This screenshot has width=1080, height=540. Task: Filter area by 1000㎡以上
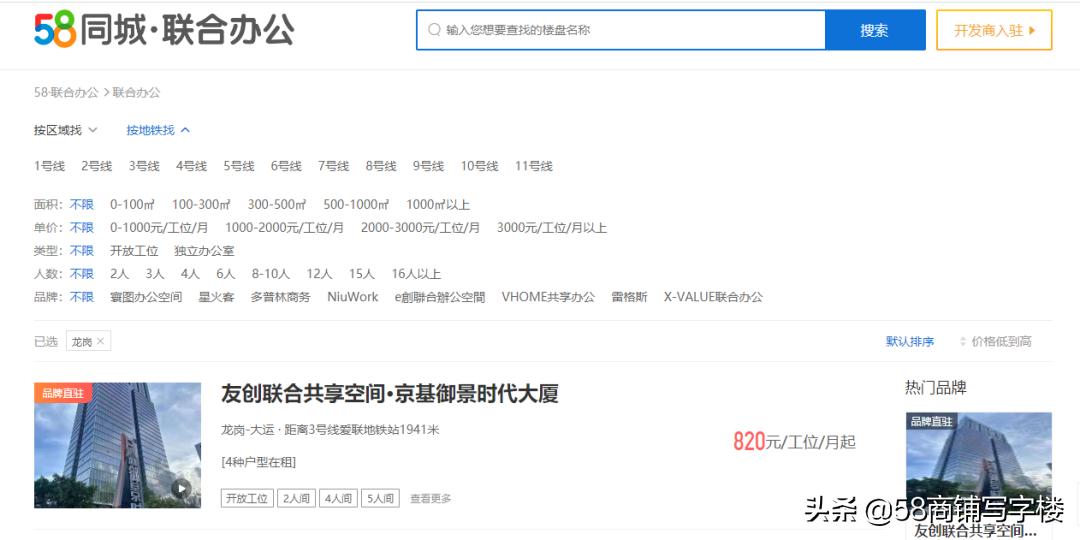coord(438,205)
